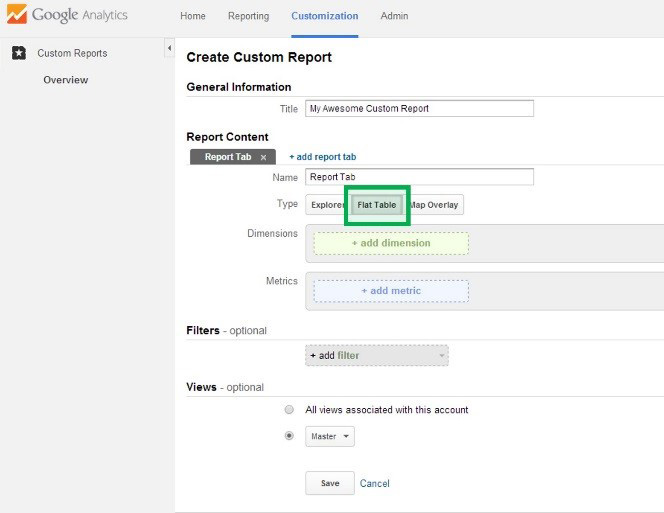Open the Master view dropdown
664x513 pixels.
point(329,437)
